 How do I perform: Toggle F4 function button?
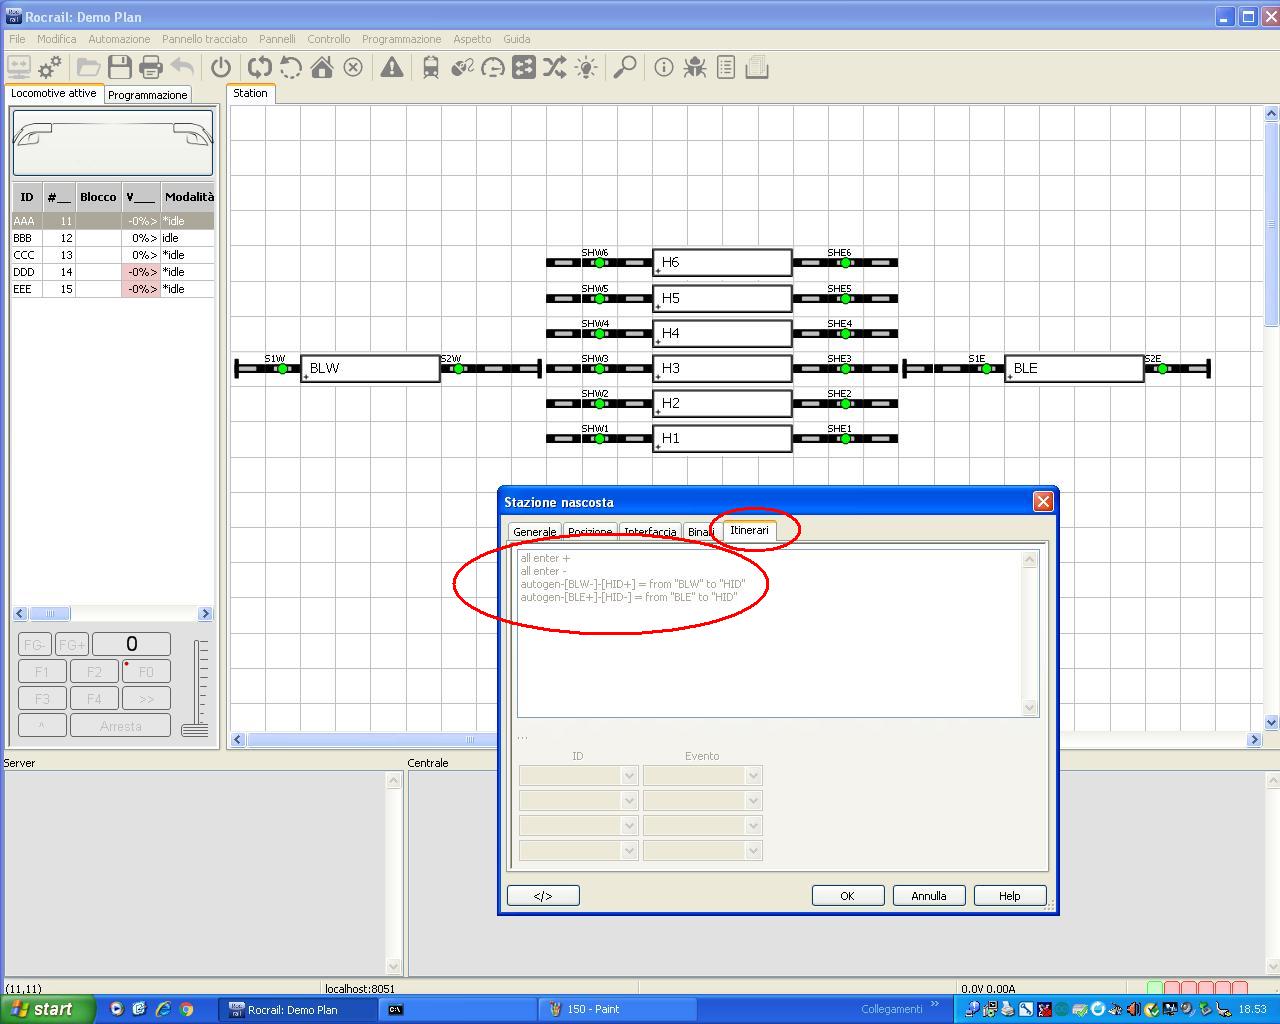pos(94,699)
